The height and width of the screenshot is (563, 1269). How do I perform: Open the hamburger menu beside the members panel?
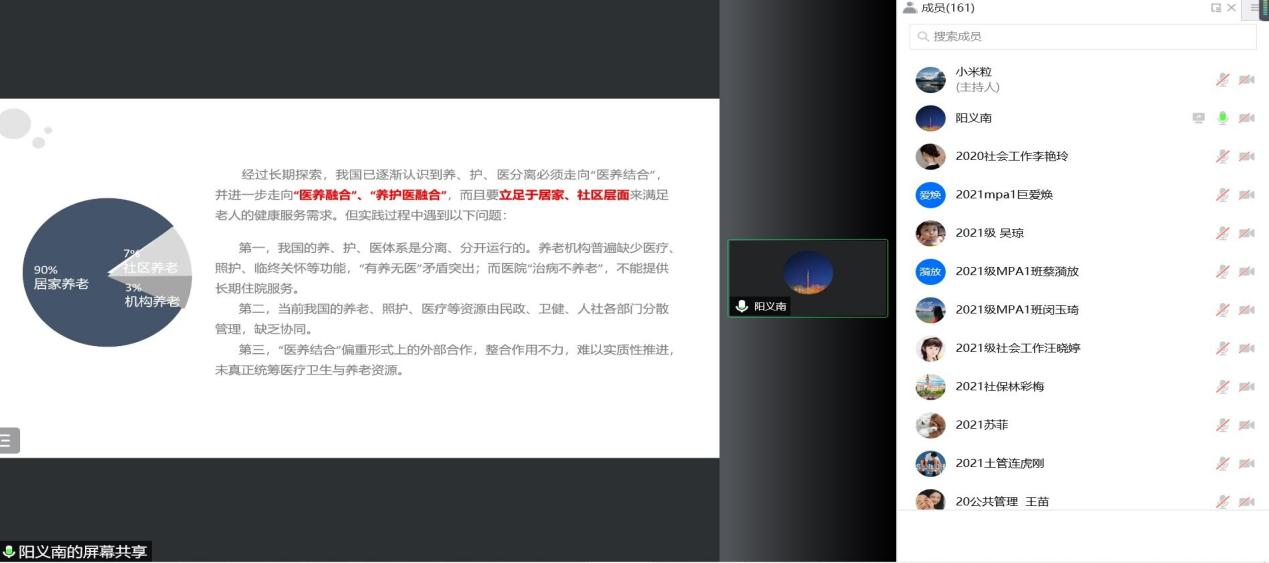click(1256, 8)
